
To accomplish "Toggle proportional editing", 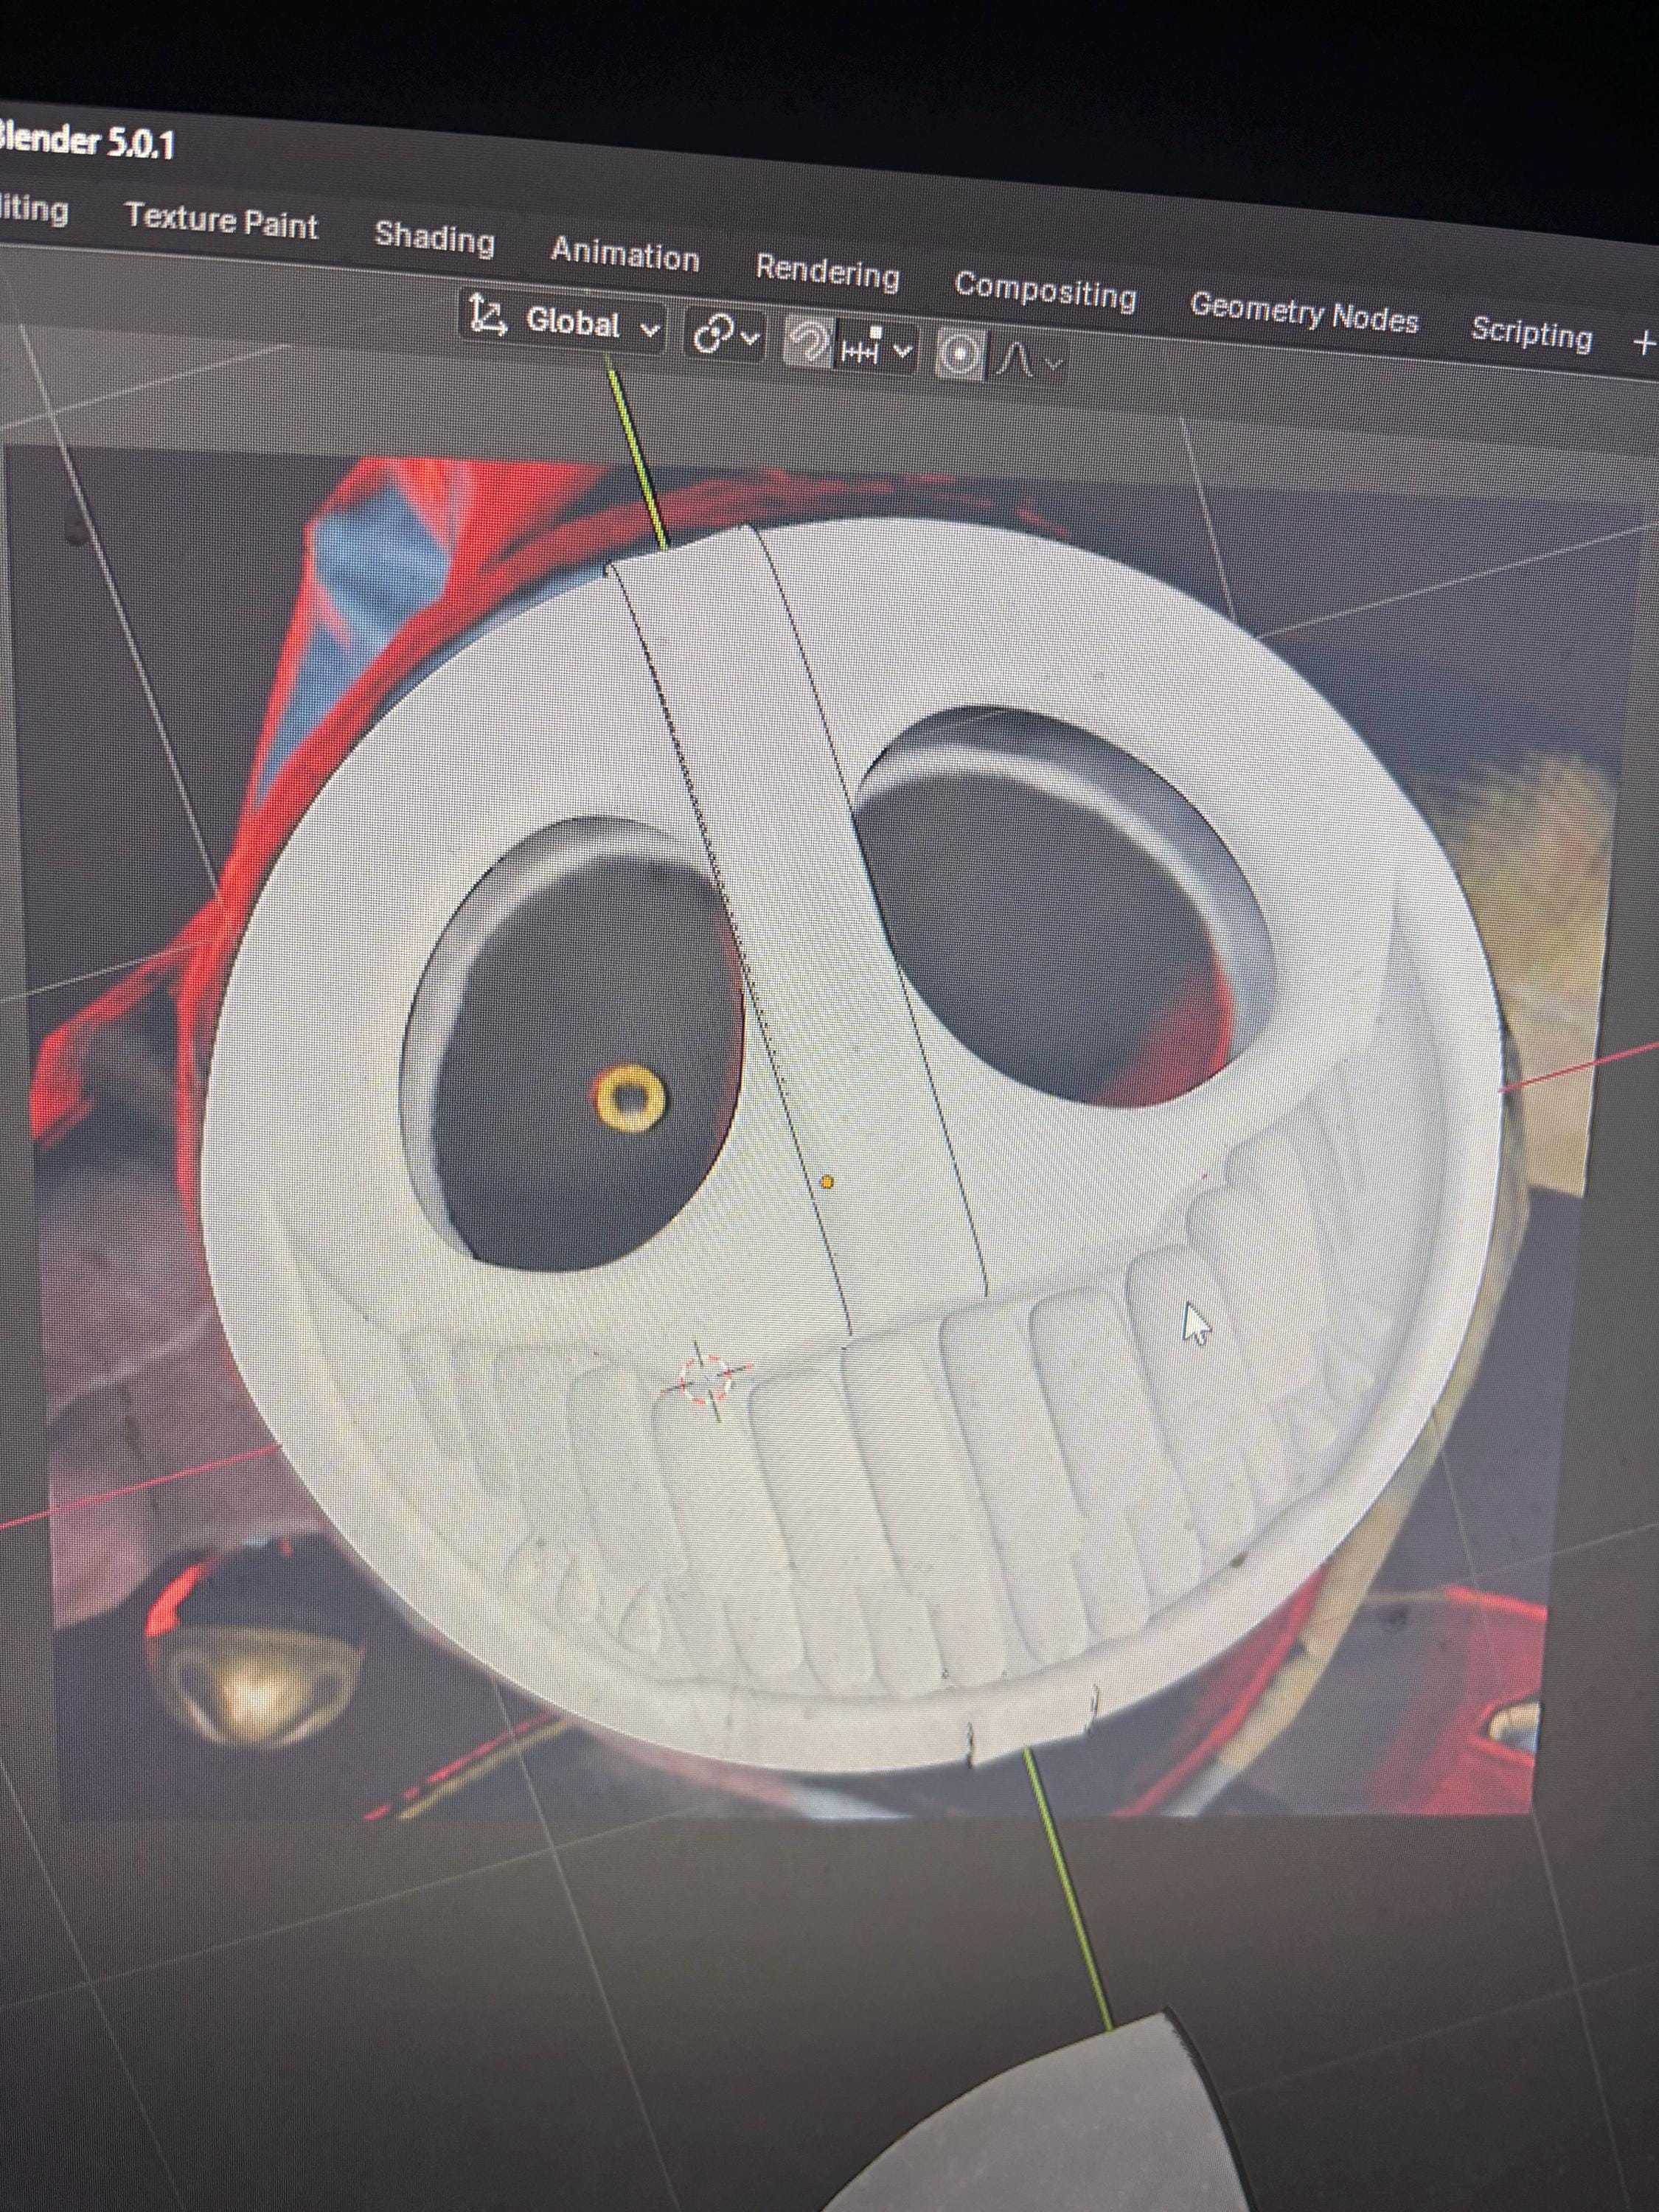I will tap(960, 355).
